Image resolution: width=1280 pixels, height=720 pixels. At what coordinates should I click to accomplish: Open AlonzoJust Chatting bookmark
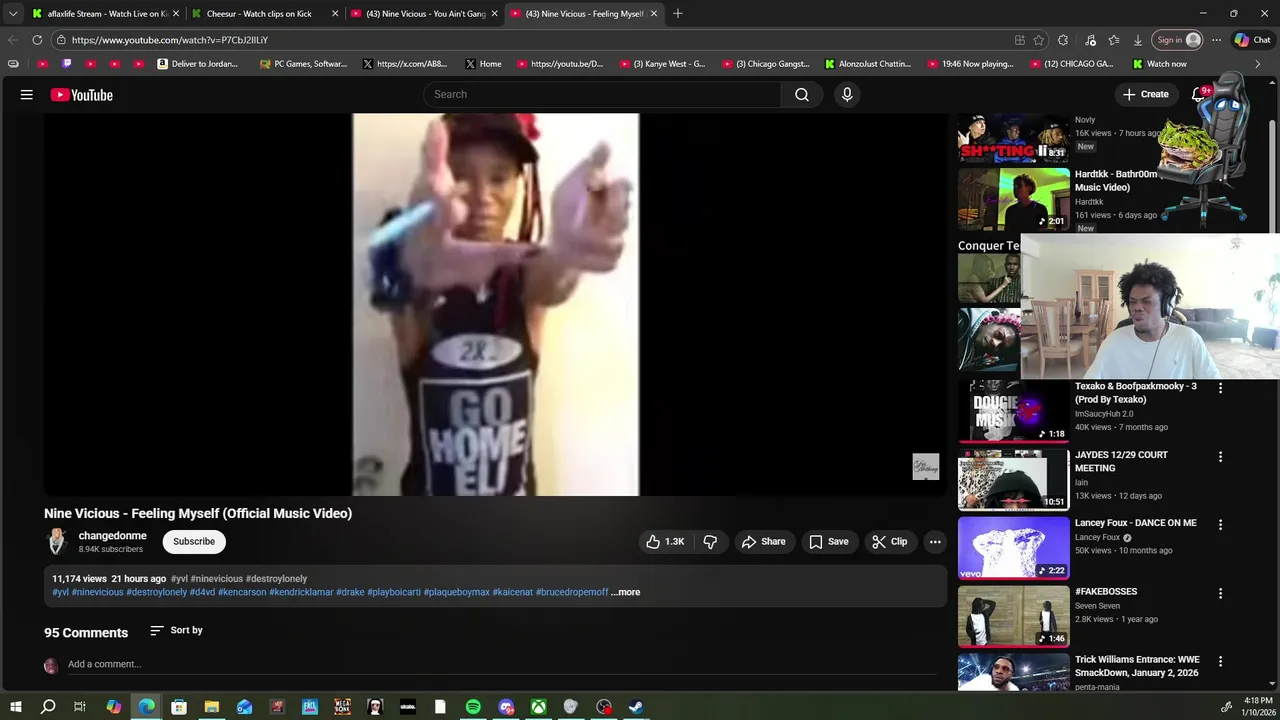(x=867, y=64)
